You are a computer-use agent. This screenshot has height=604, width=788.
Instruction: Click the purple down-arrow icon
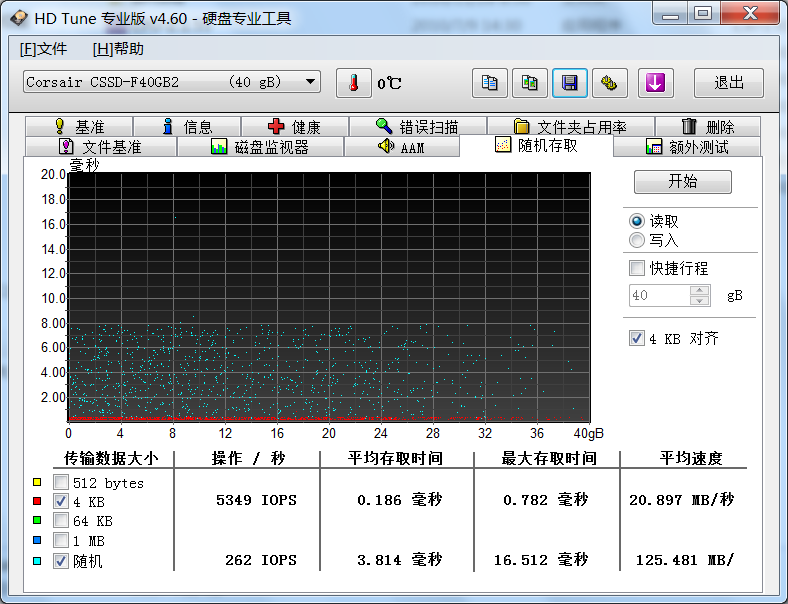pyautogui.click(x=655, y=83)
